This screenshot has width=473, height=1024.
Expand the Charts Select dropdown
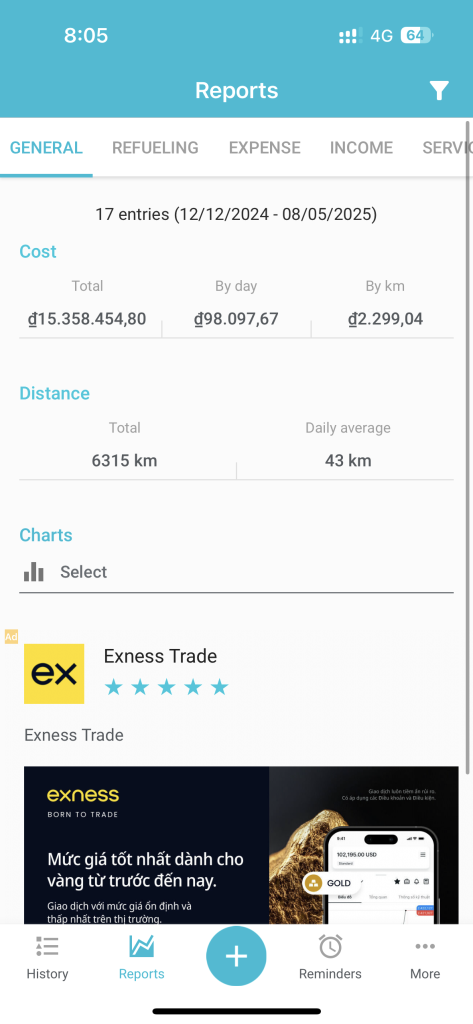tap(236, 572)
